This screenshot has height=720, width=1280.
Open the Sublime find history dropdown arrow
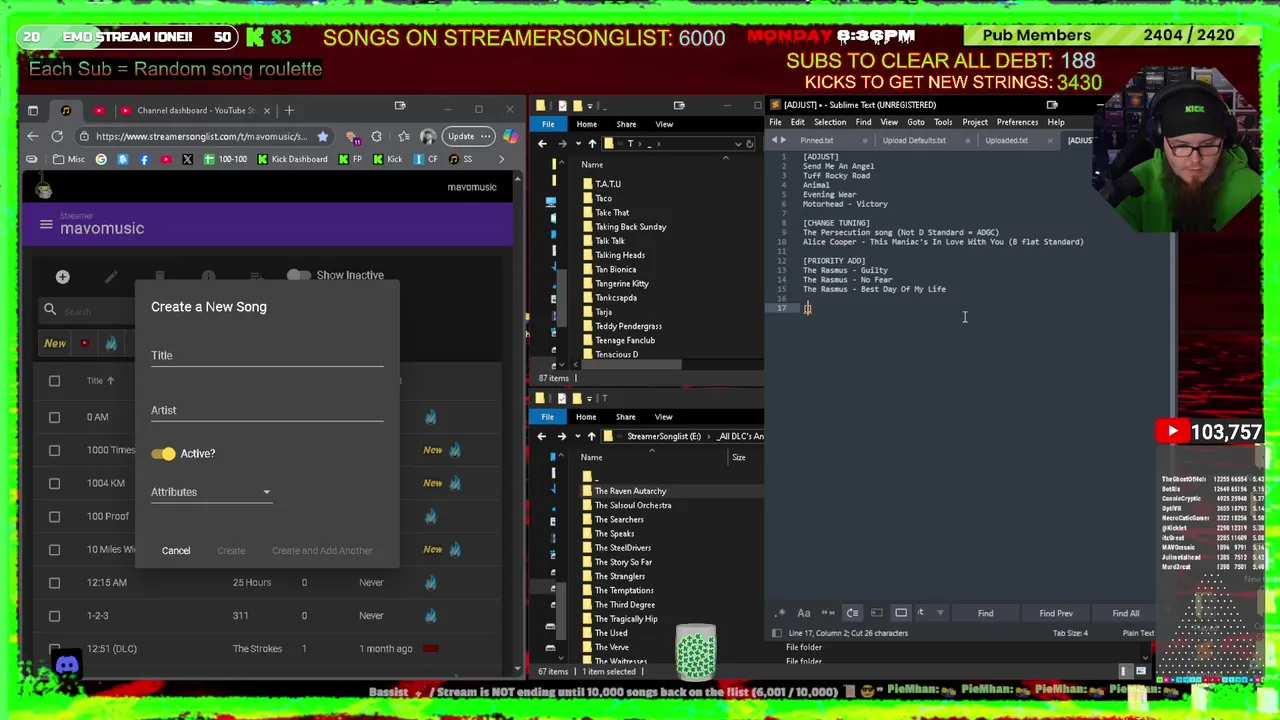tap(940, 613)
